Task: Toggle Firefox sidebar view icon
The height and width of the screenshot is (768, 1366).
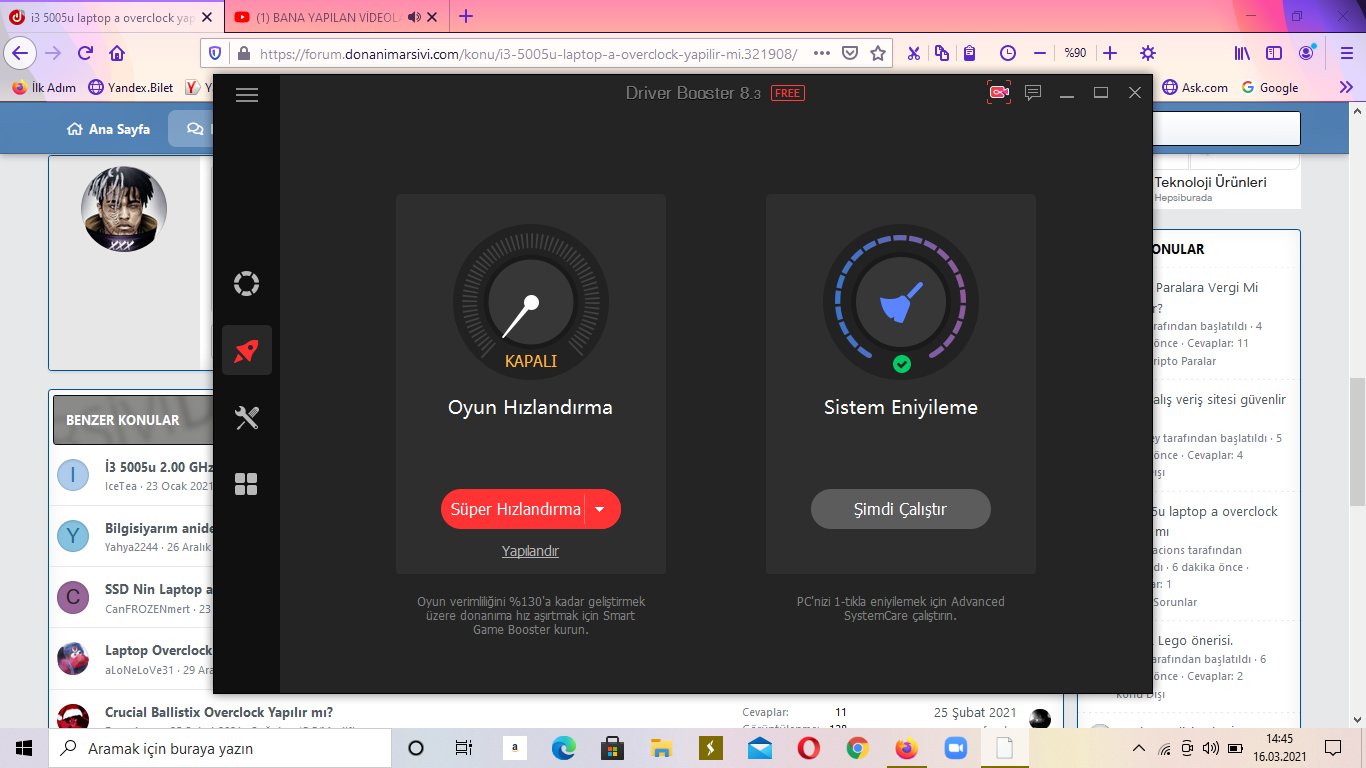Action: coord(1274,53)
